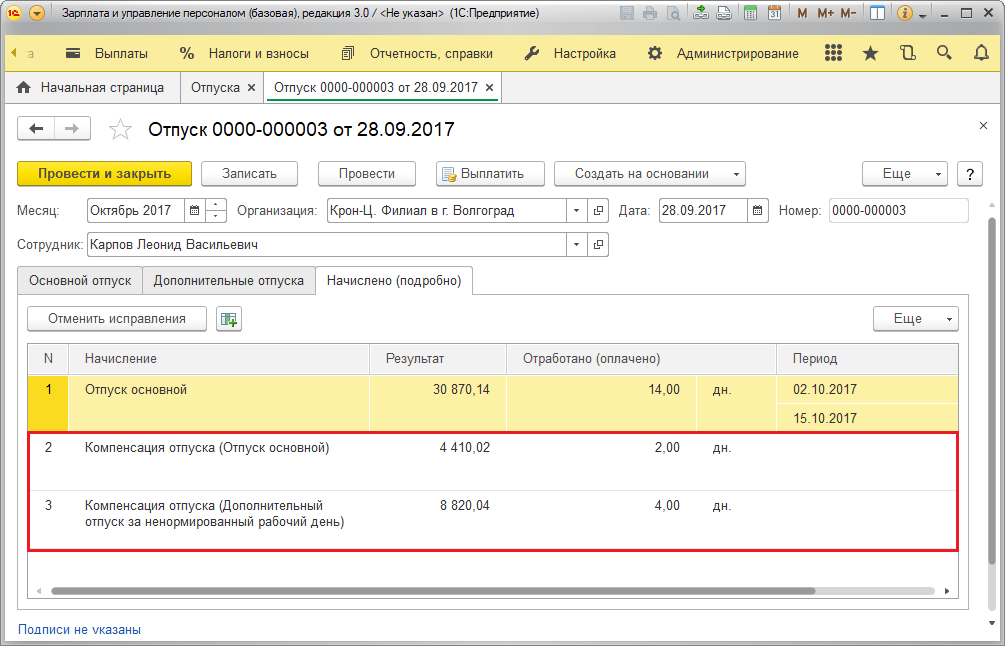Image resolution: width=1005 pixels, height=646 pixels.
Task: Expand the Сотрудник dropdown list
Action: point(576,244)
